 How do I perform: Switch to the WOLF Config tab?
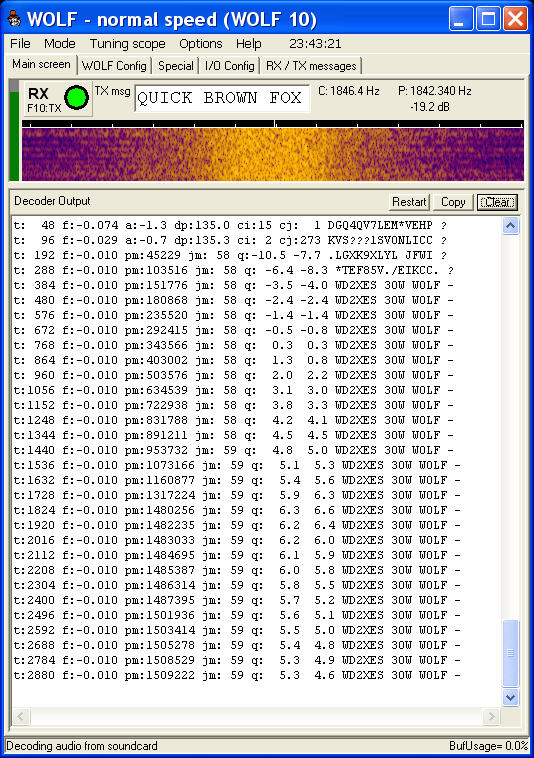point(114,66)
